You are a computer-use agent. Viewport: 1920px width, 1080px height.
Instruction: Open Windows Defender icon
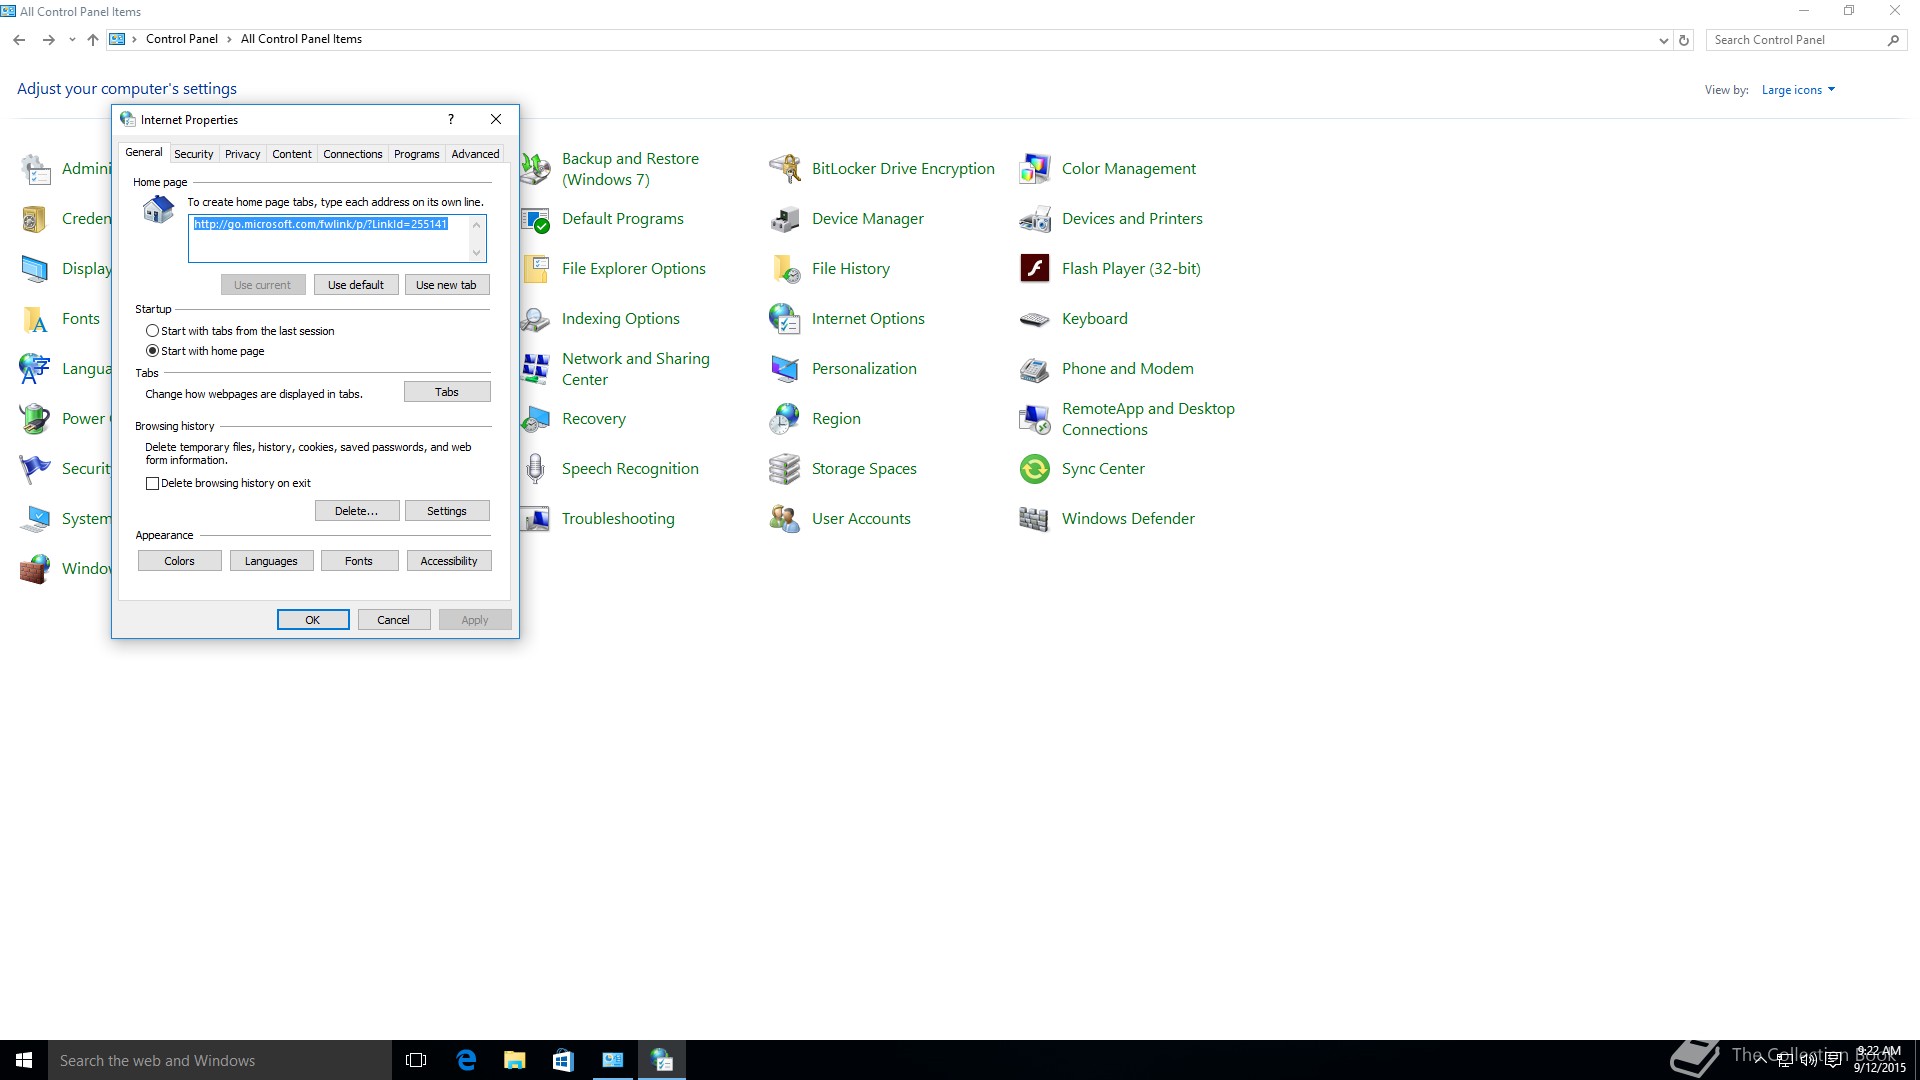point(1035,519)
